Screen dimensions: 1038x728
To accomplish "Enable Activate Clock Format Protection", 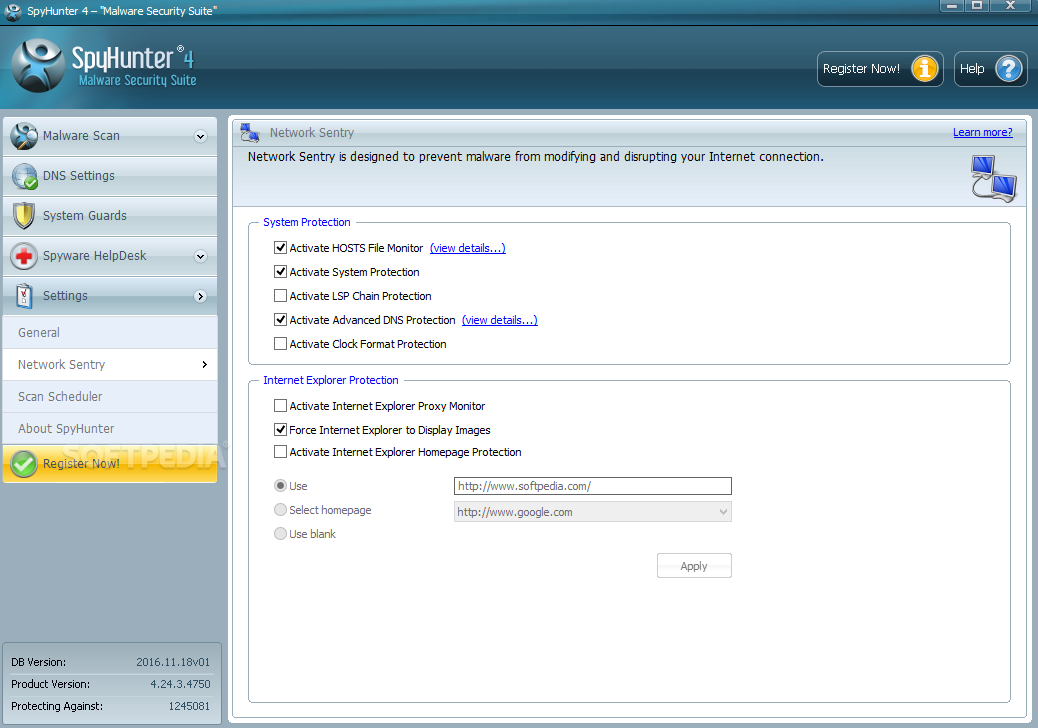I will [280, 343].
